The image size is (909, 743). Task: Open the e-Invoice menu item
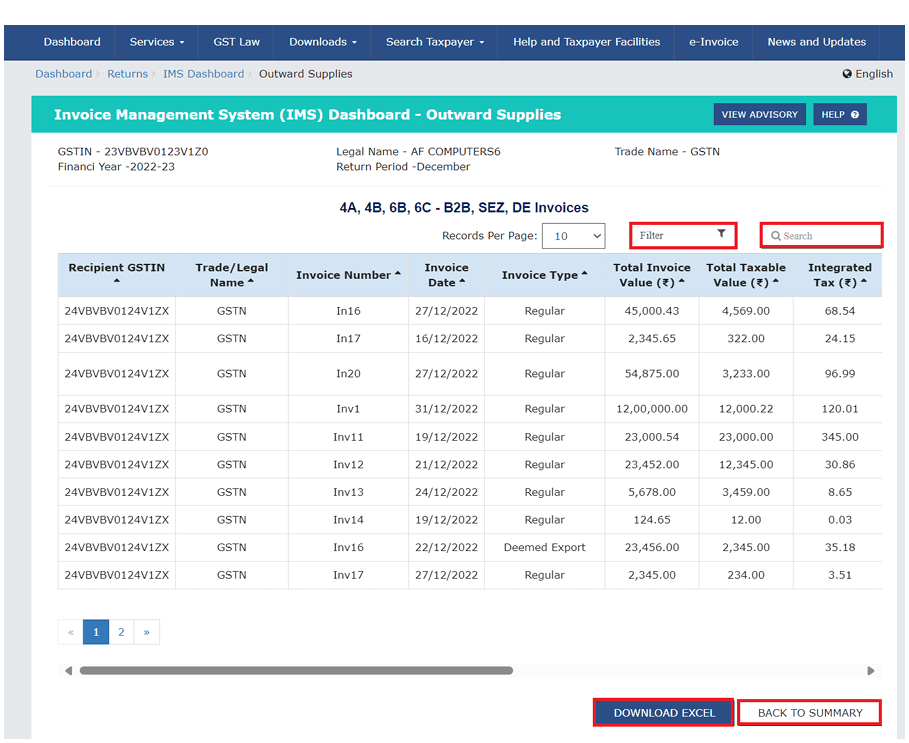click(713, 42)
